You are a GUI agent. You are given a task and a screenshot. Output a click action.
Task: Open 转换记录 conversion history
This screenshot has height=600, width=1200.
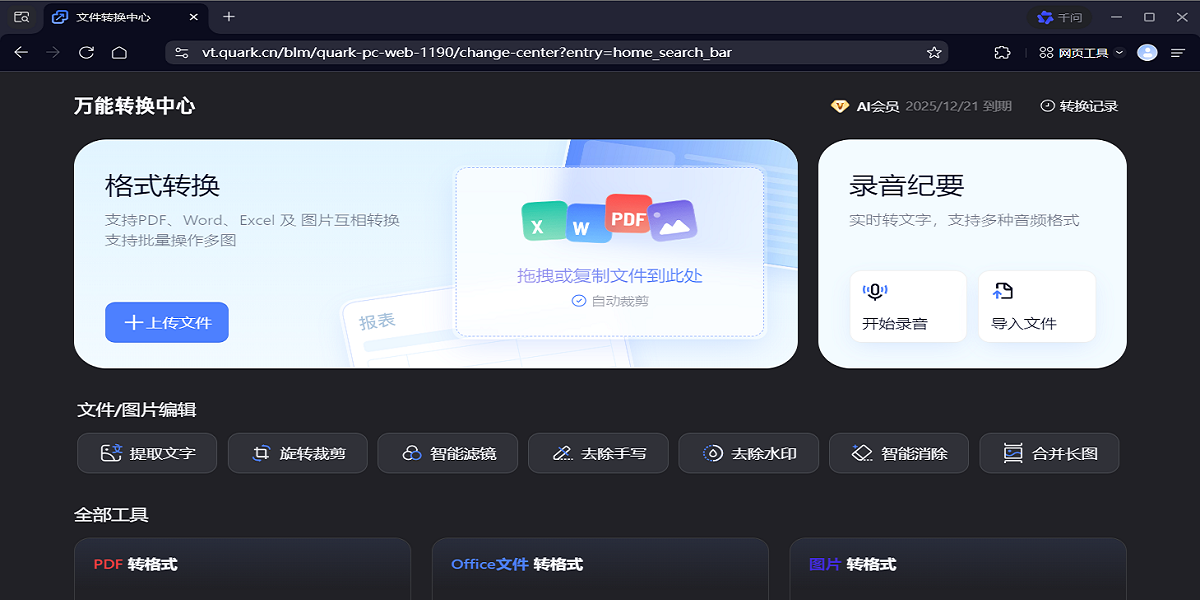(x=1079, y=106)
